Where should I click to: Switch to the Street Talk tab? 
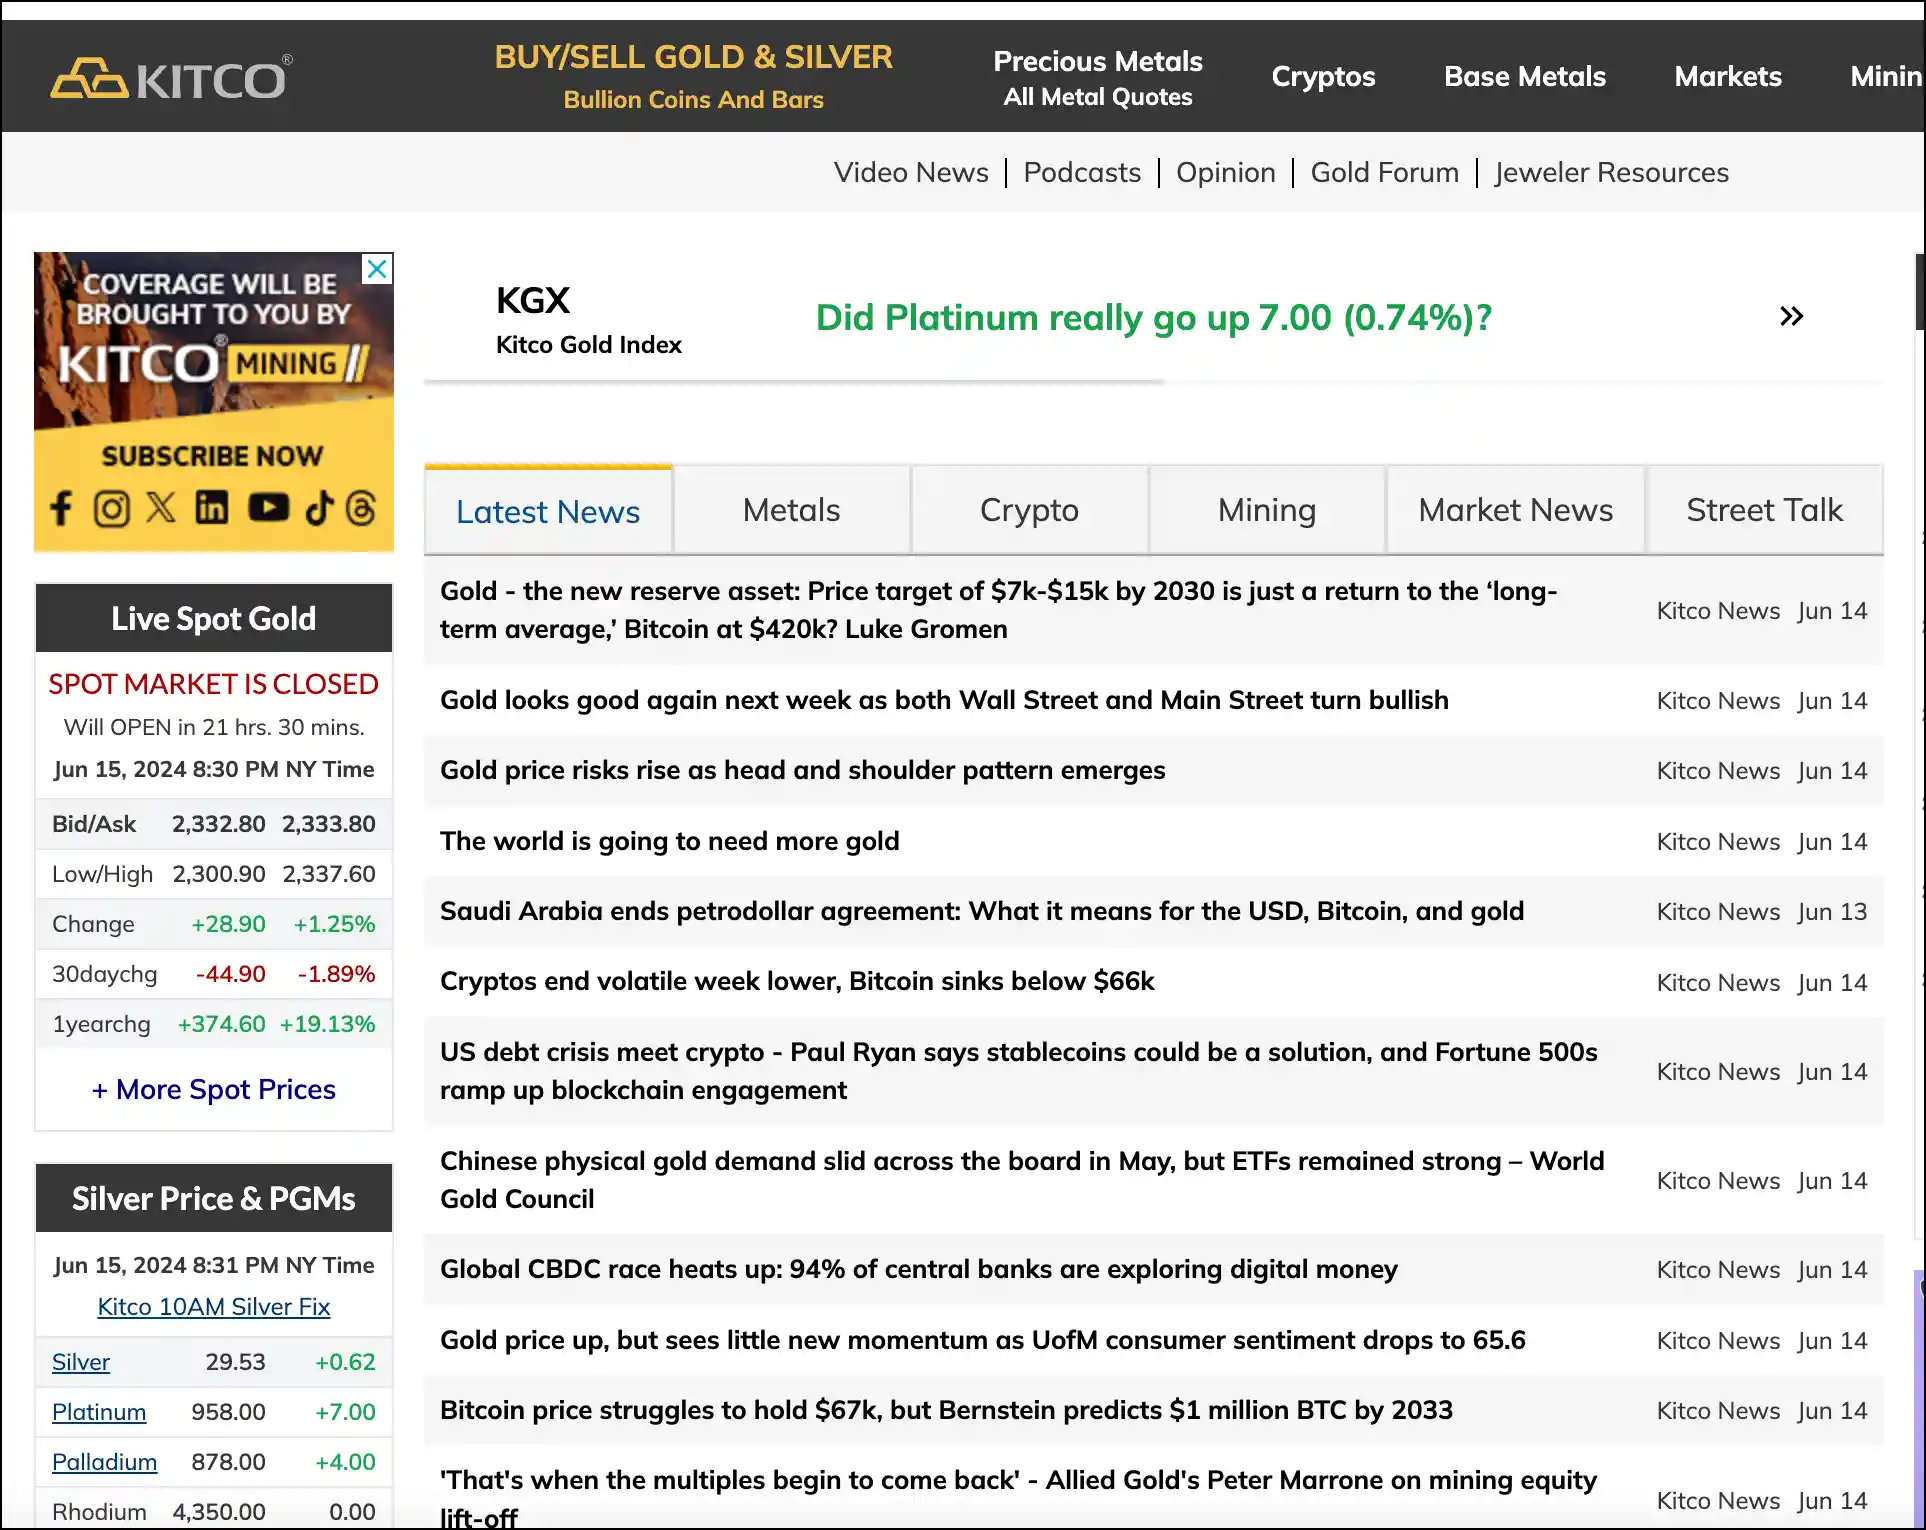1764,510
